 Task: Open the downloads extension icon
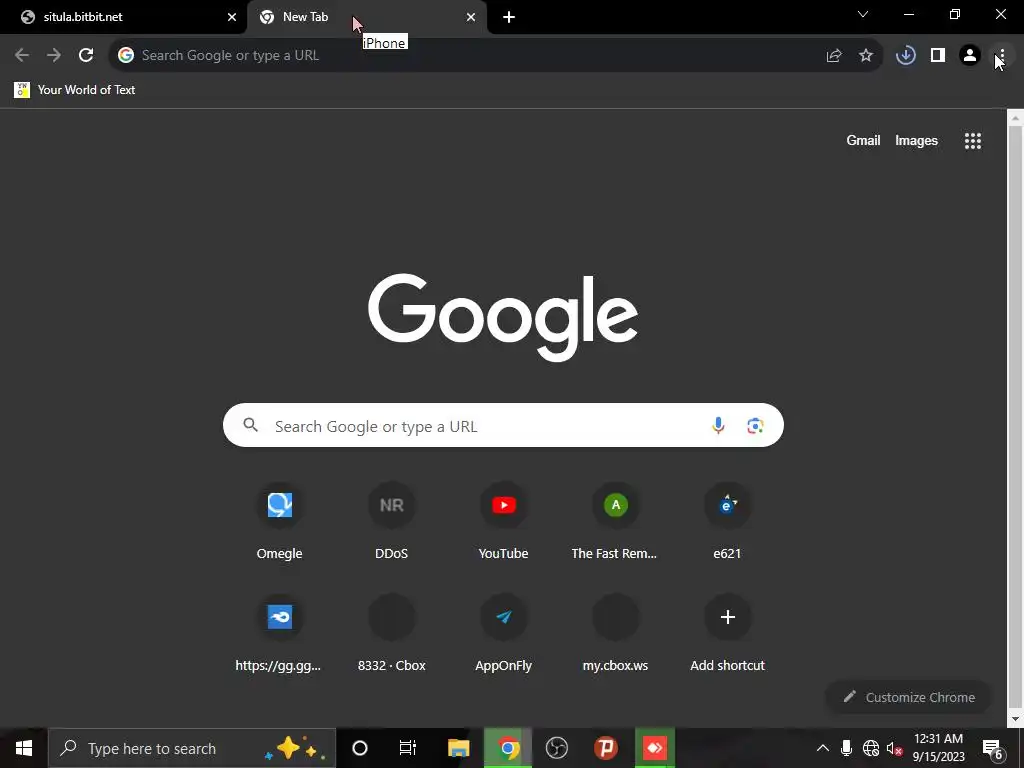point(906,56)
